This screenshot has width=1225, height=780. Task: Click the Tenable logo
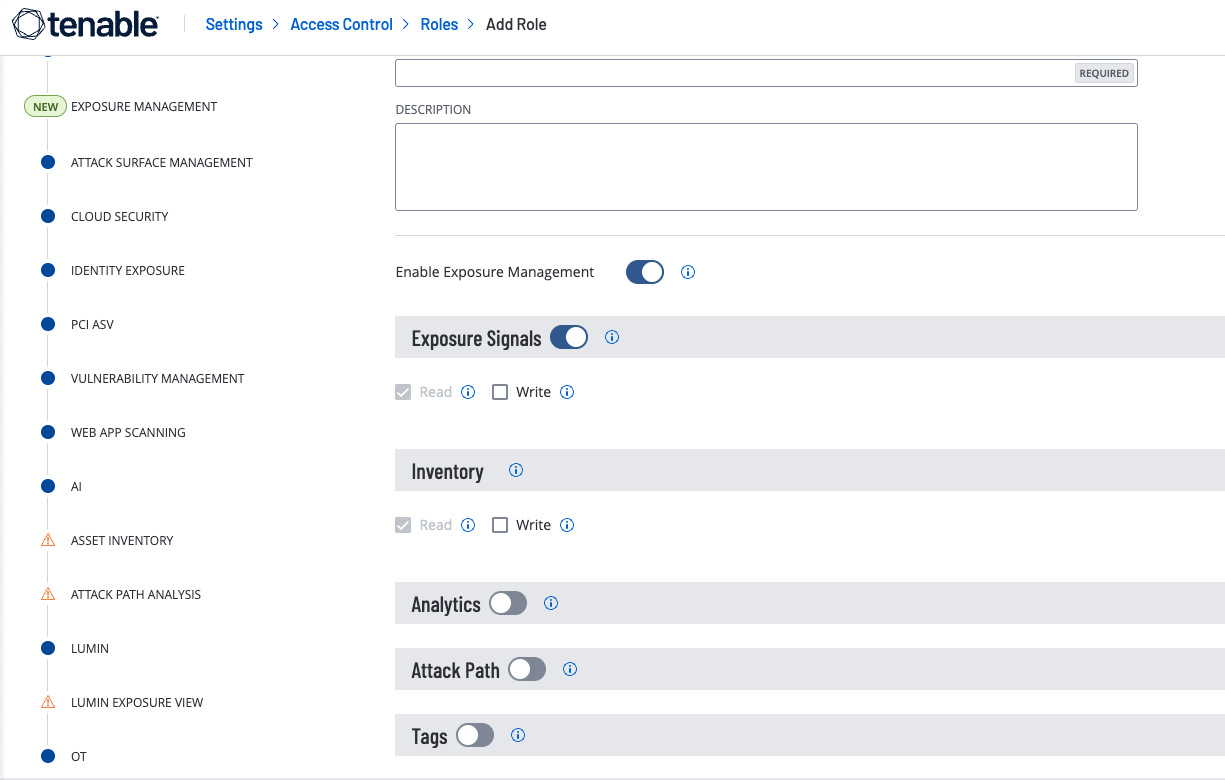point(85,25)
